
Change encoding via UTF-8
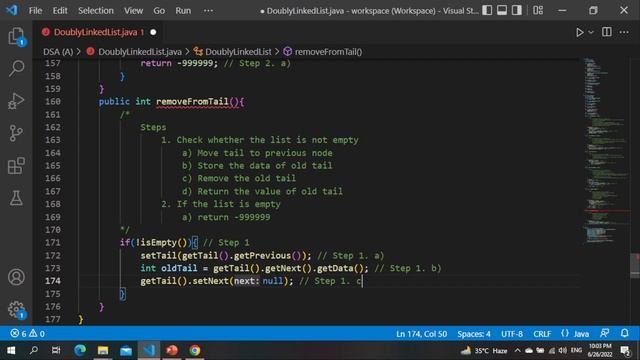tap(512, 334)
